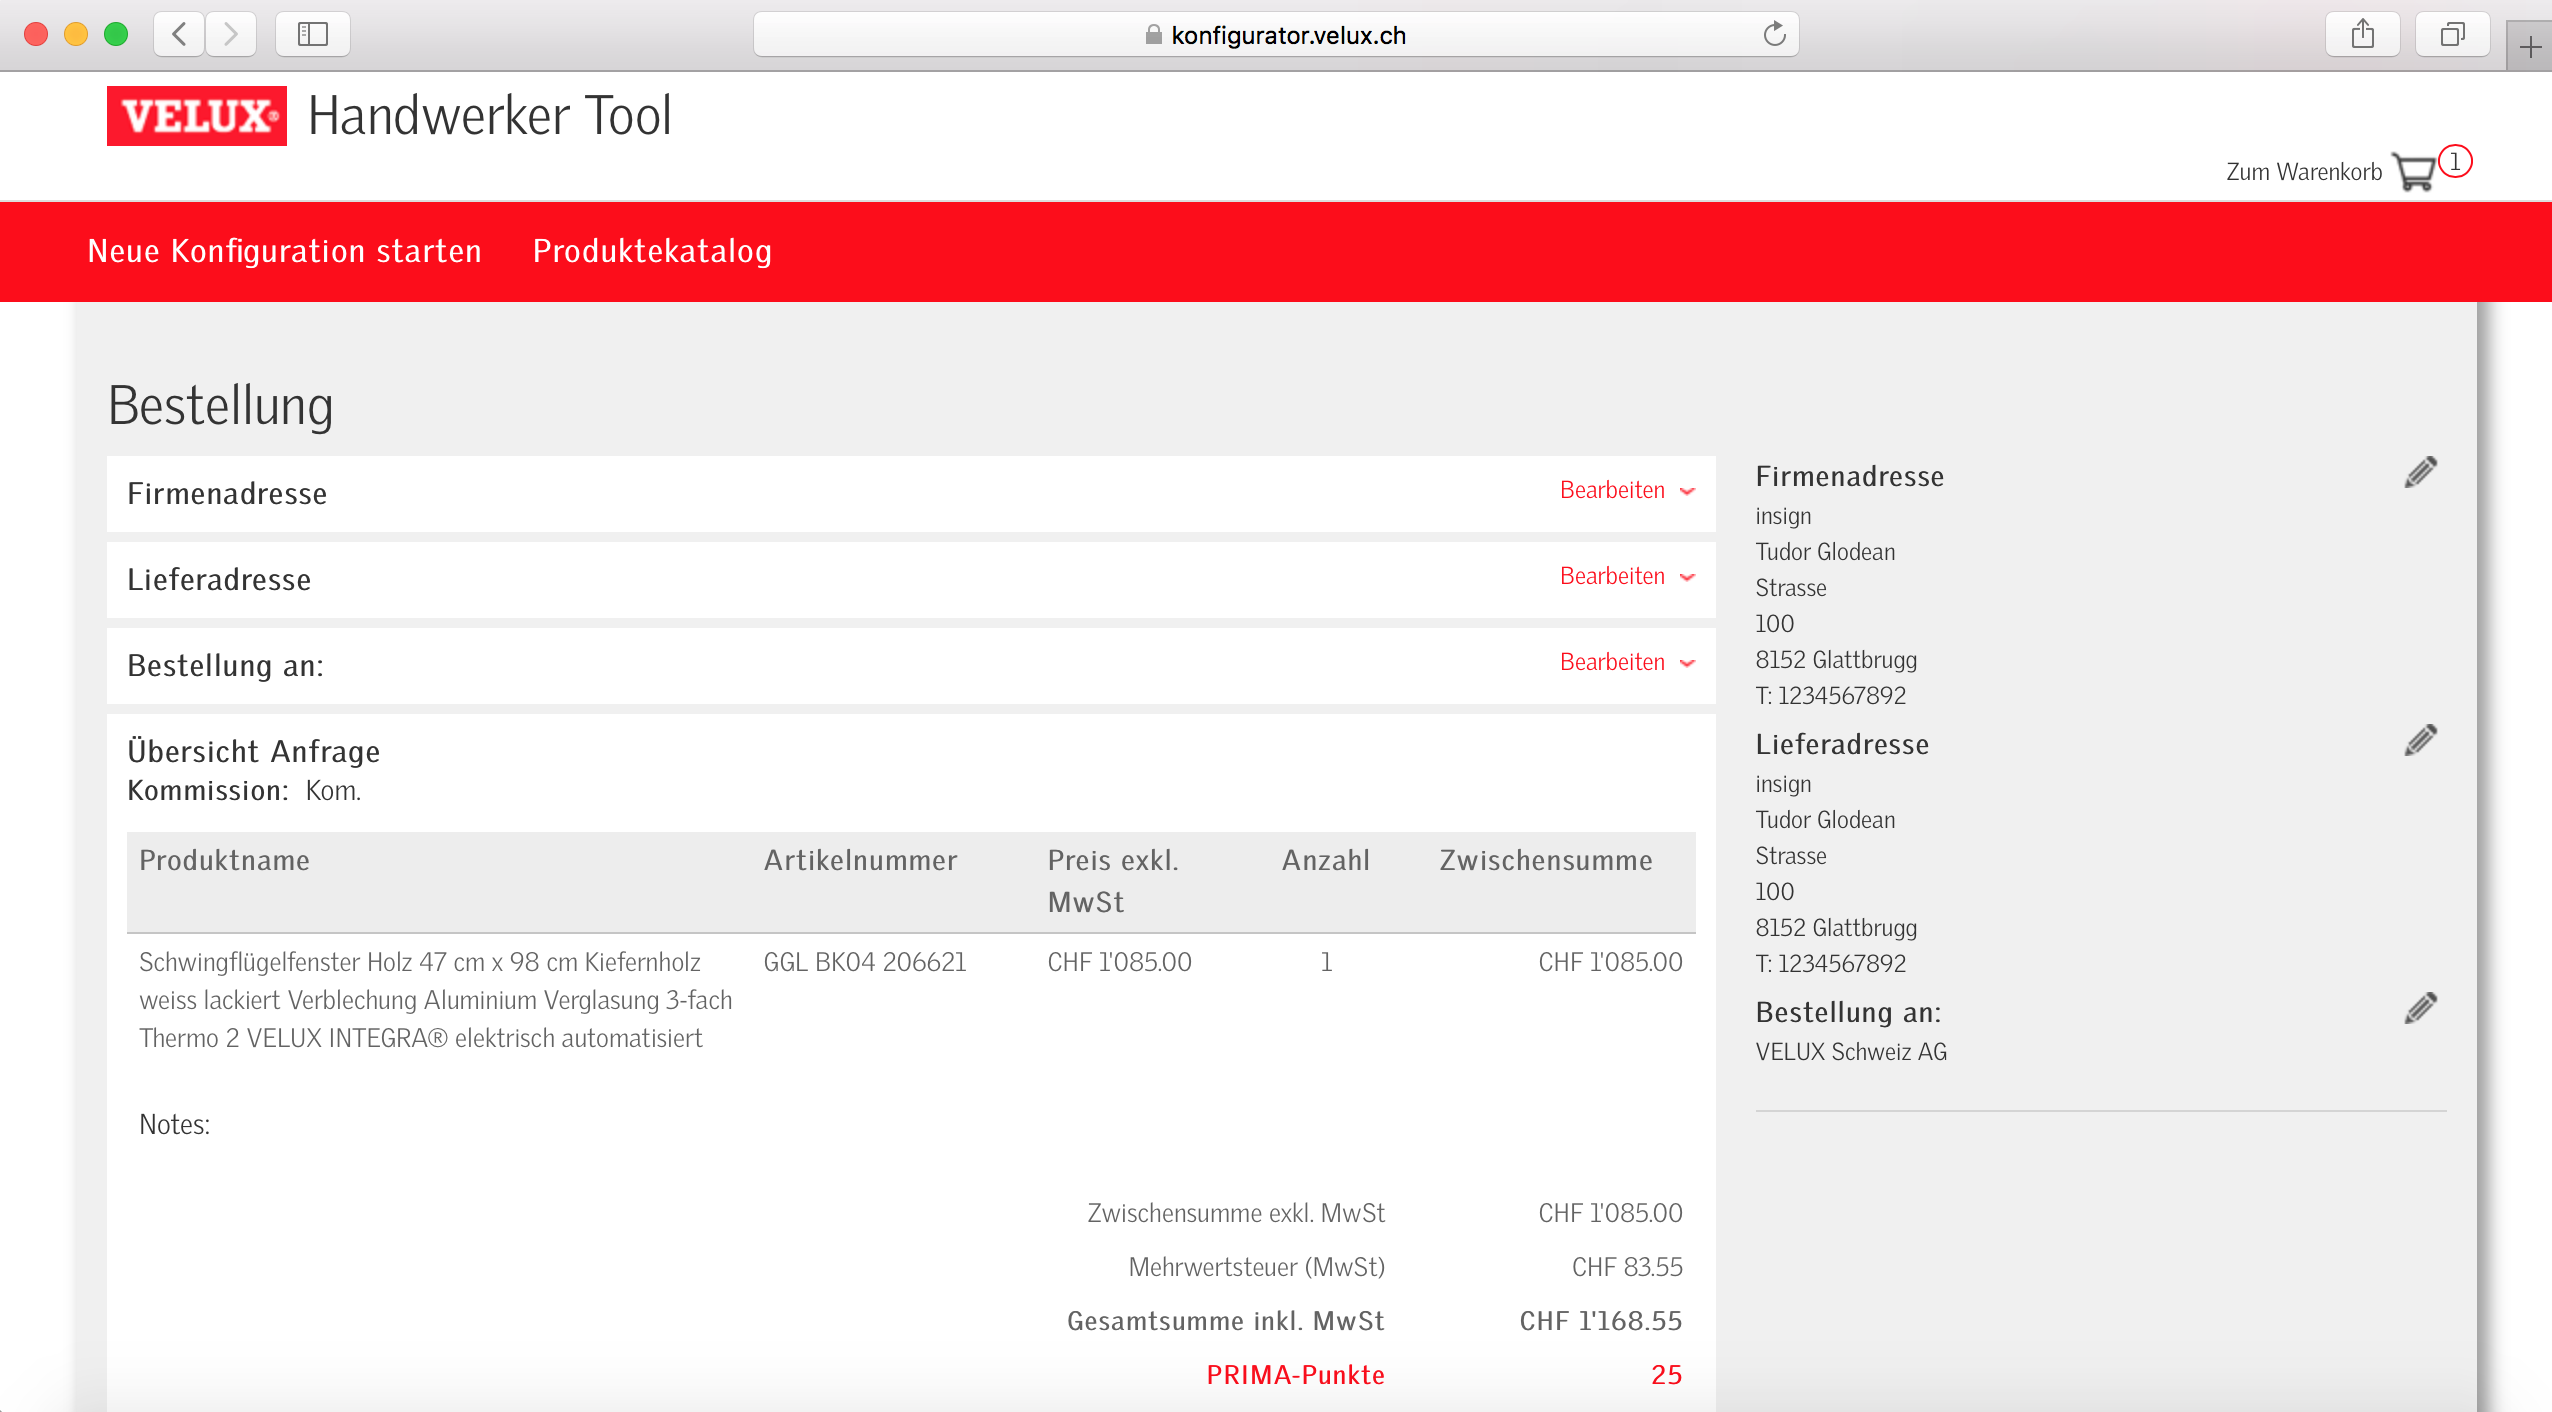
Task: Click the konfigurator.velux.ch address field
Action: [1276, 35]
